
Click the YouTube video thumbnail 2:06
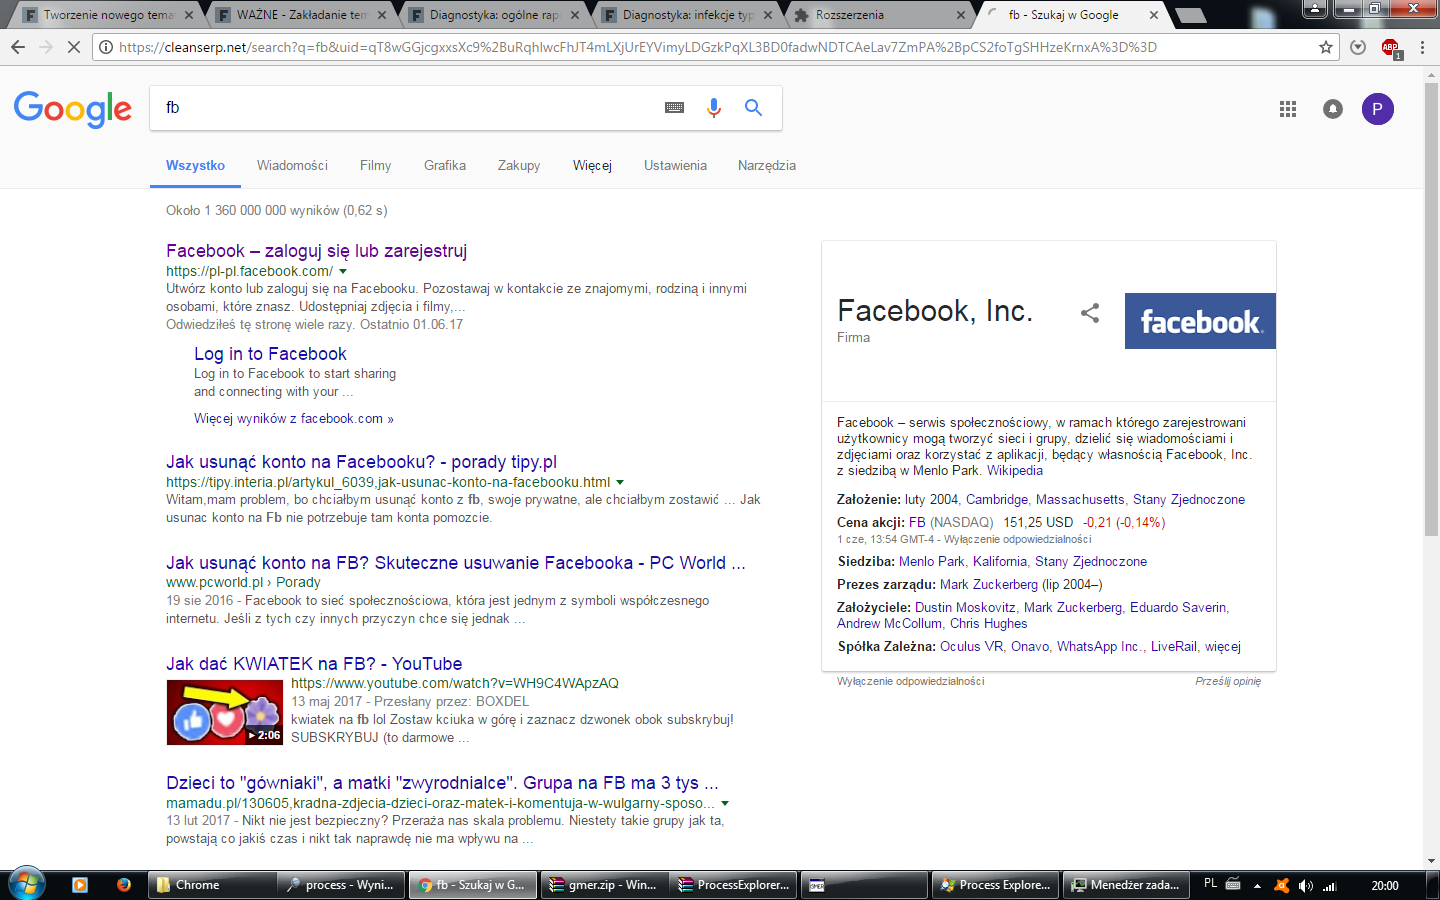click(x=225, y=712)
